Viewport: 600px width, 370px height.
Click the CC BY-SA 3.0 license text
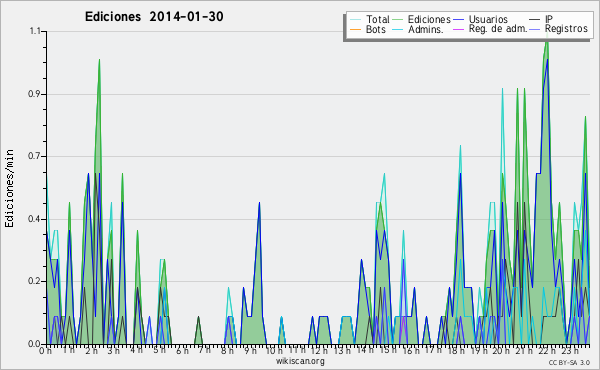point(569,362)
